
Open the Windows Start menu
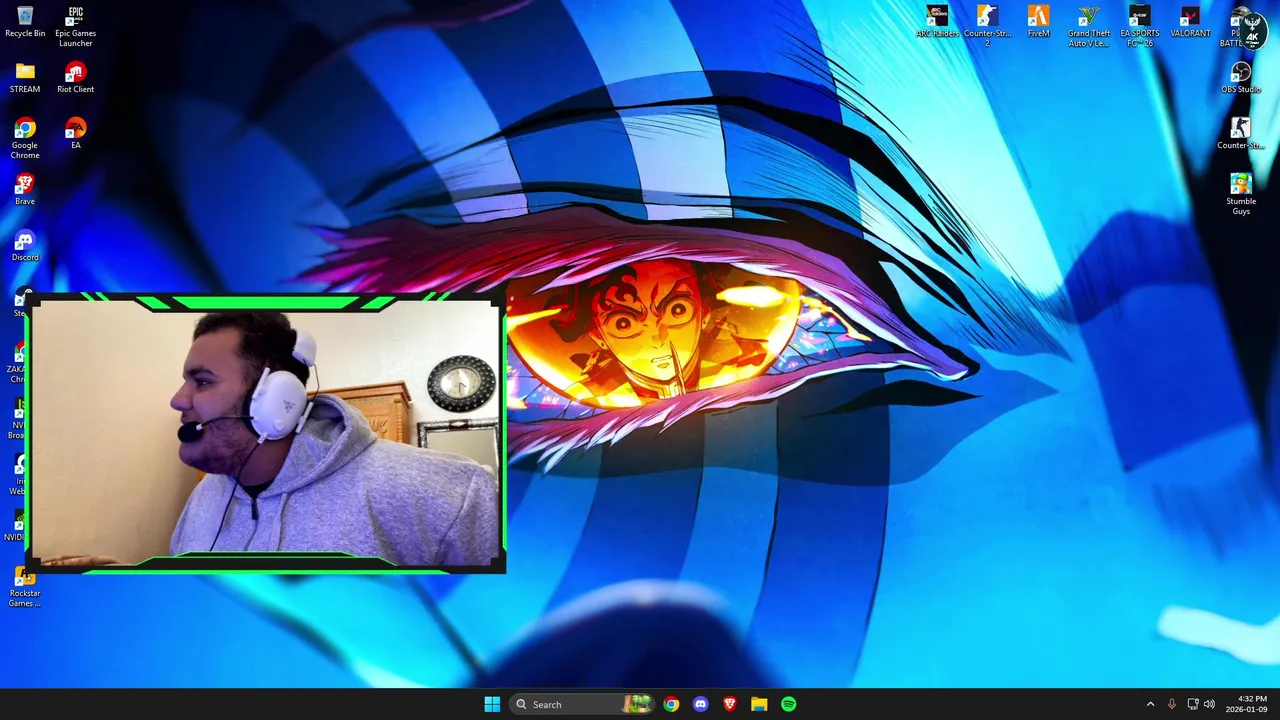coord(492,704)
